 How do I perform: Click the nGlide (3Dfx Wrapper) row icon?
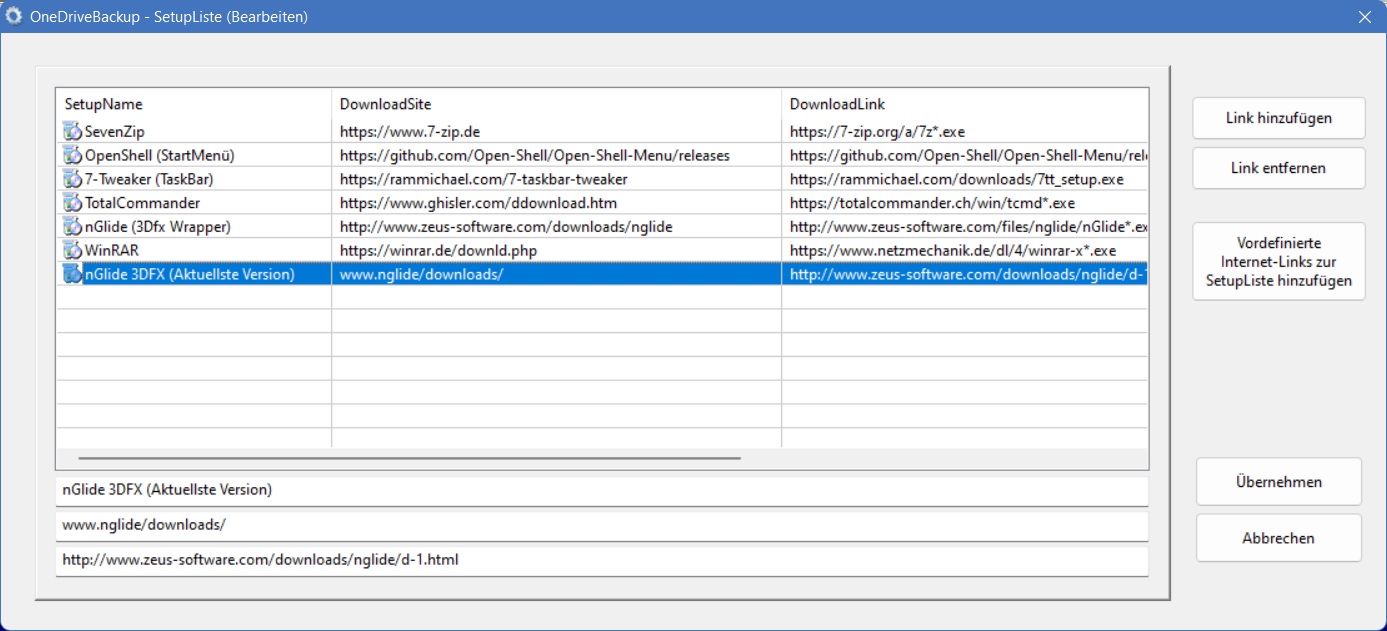tap(73, 227)
